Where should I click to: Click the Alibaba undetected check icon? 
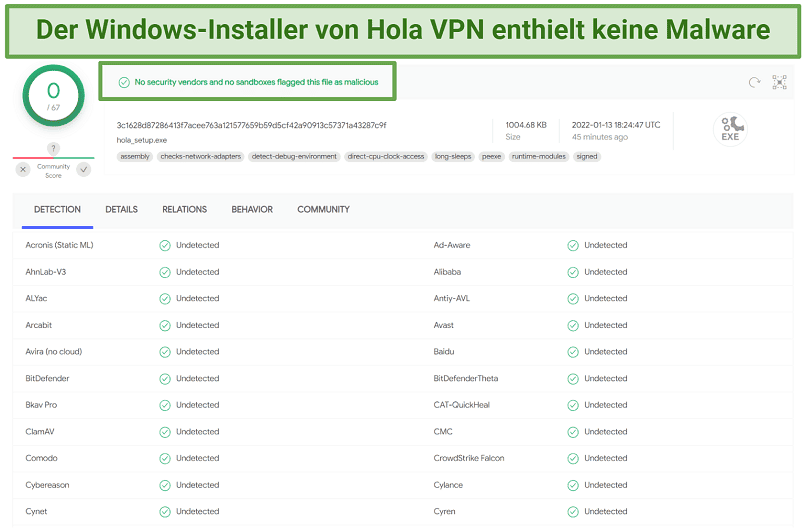pyautogui.click(x=573, y=272)
